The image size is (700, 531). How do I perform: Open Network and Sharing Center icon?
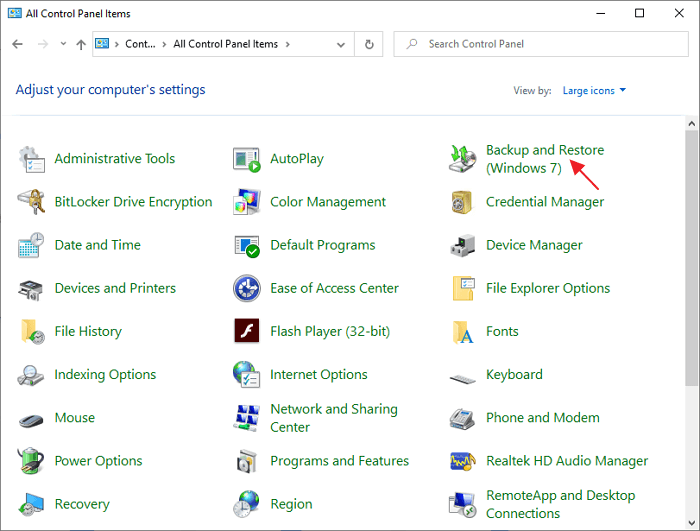tap(246, 418)
